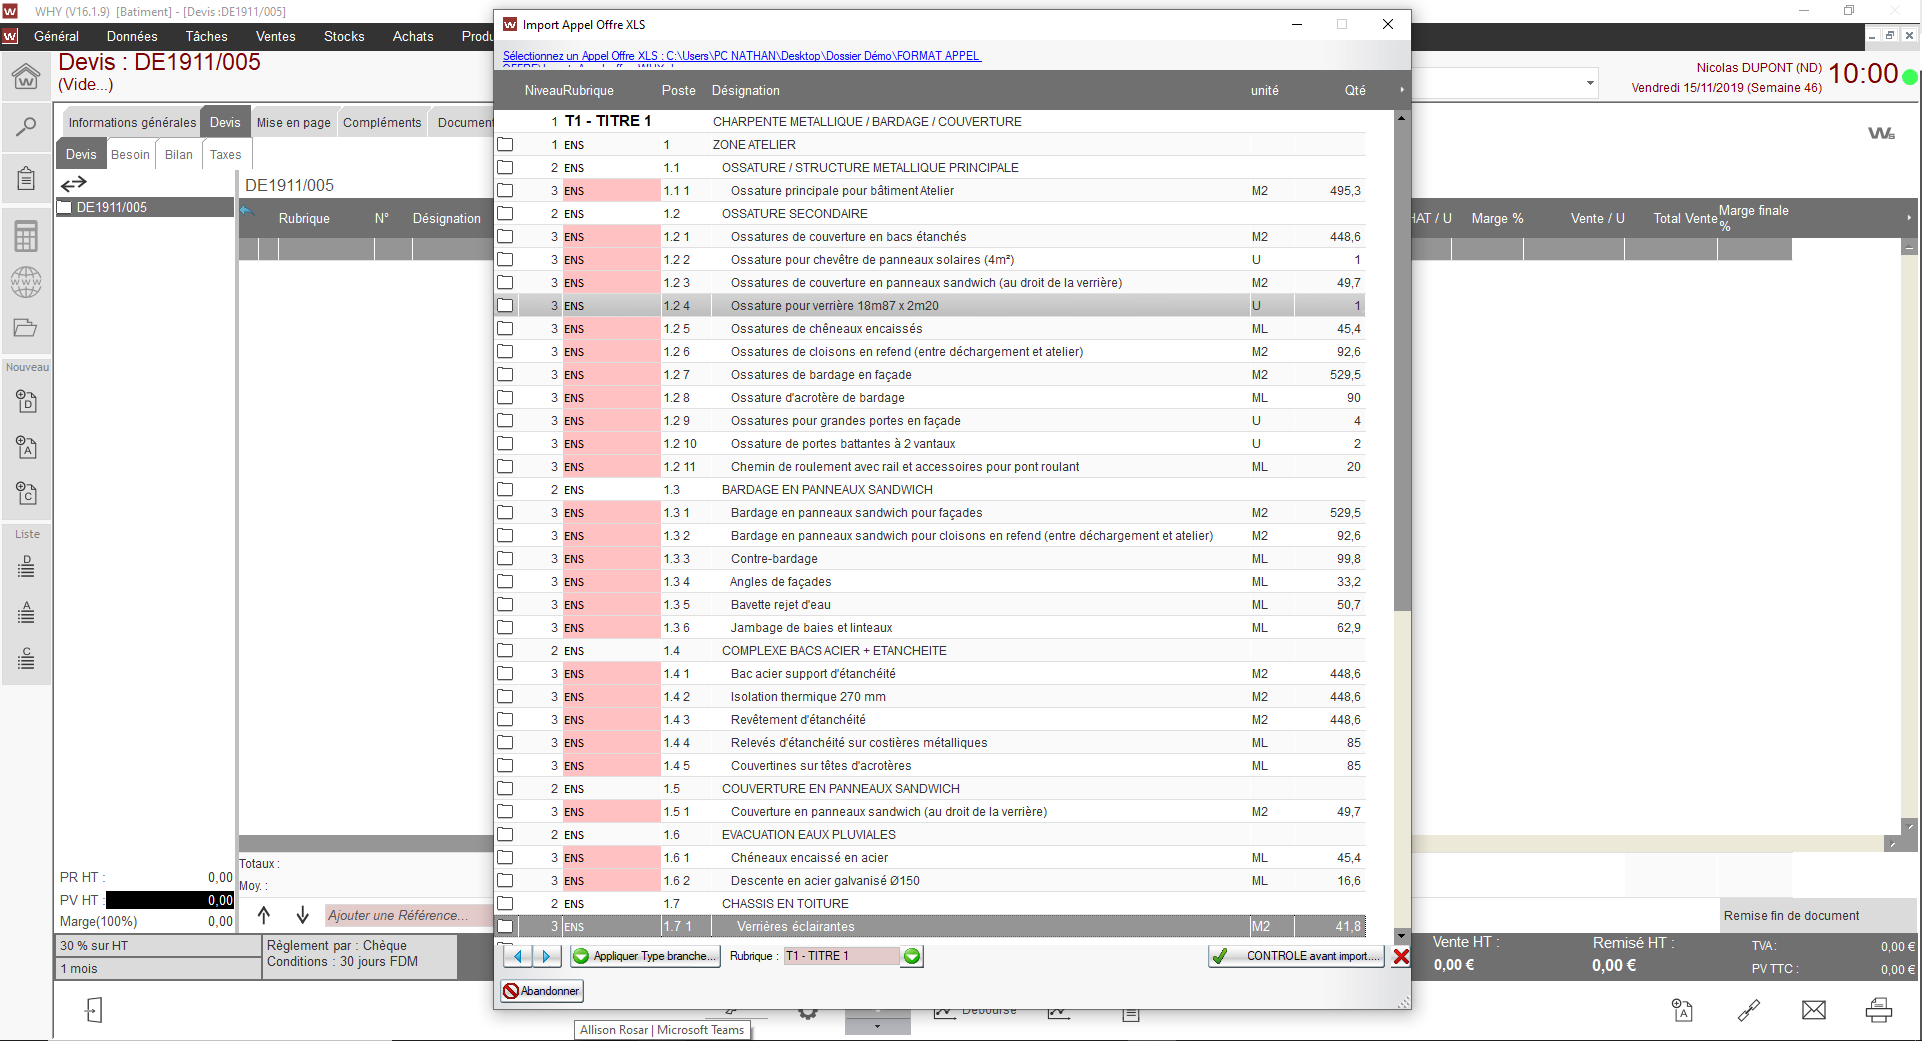Open the third Liste icon in sidebar
The width and height of the screenshot is (1922, 1041).
[x=27, y=658]
